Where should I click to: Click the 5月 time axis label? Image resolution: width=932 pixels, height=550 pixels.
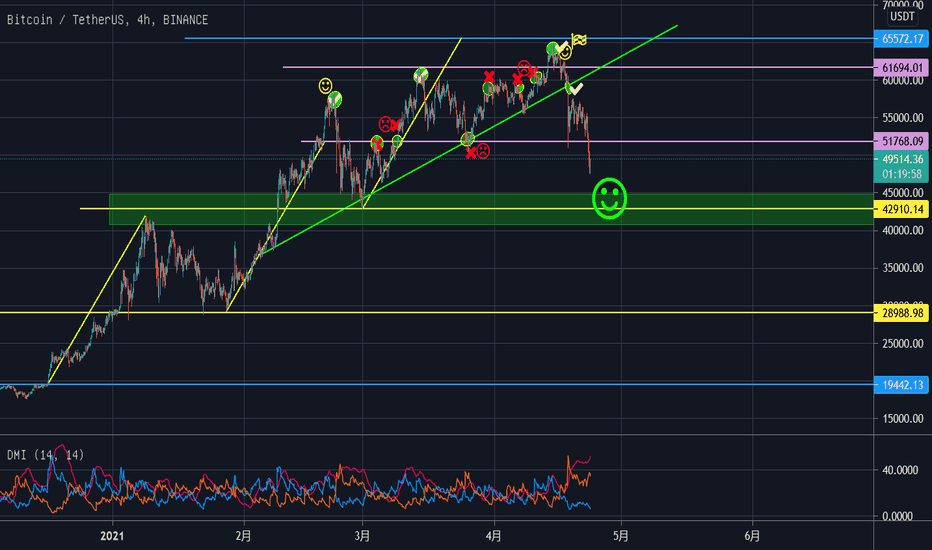point(621,536)
